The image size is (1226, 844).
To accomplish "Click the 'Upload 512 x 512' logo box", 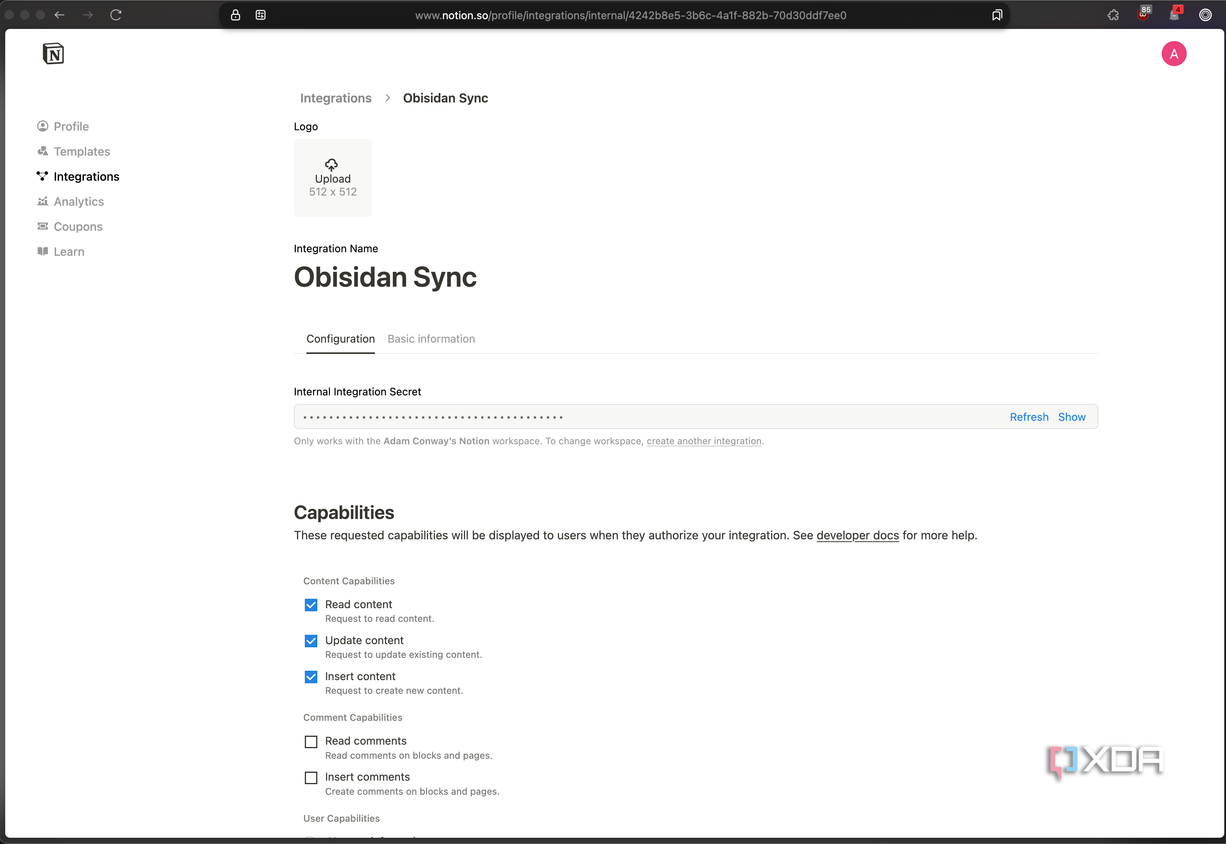I will [x=333, y=178].
